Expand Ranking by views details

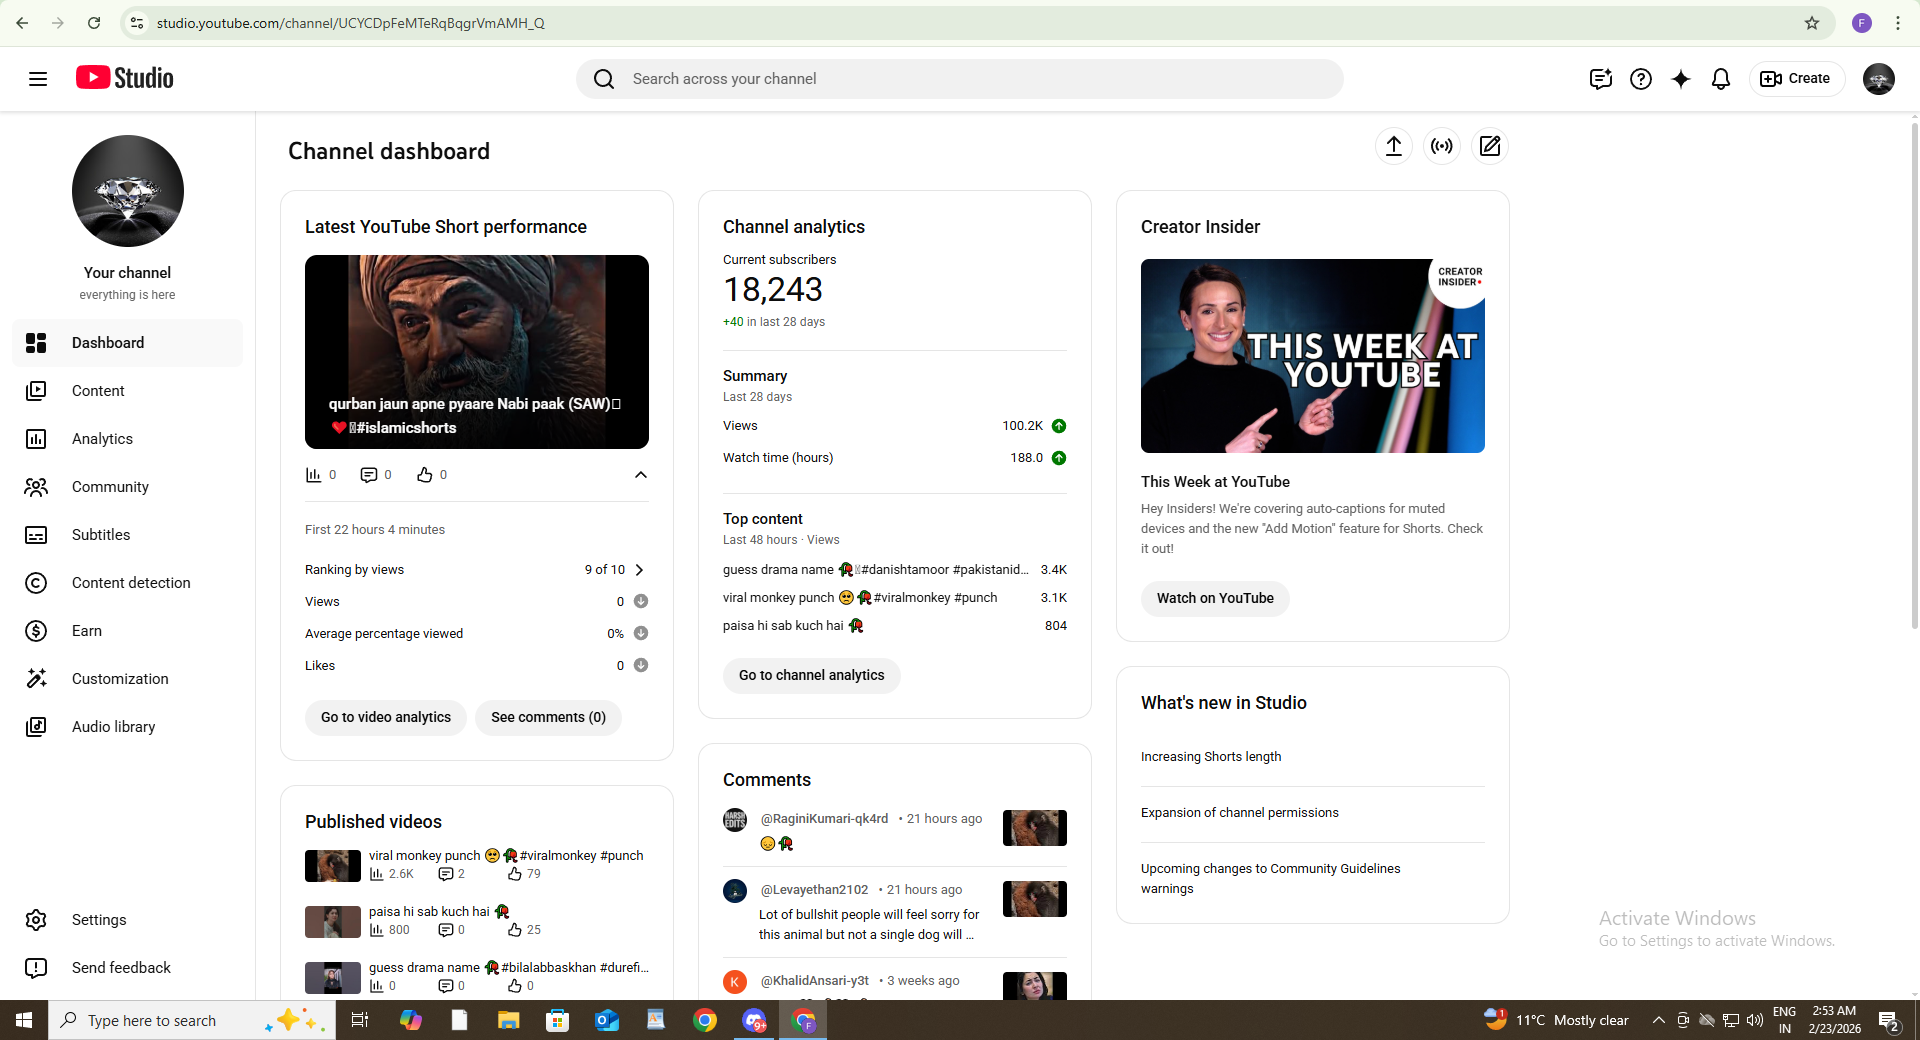pos(639,570)
